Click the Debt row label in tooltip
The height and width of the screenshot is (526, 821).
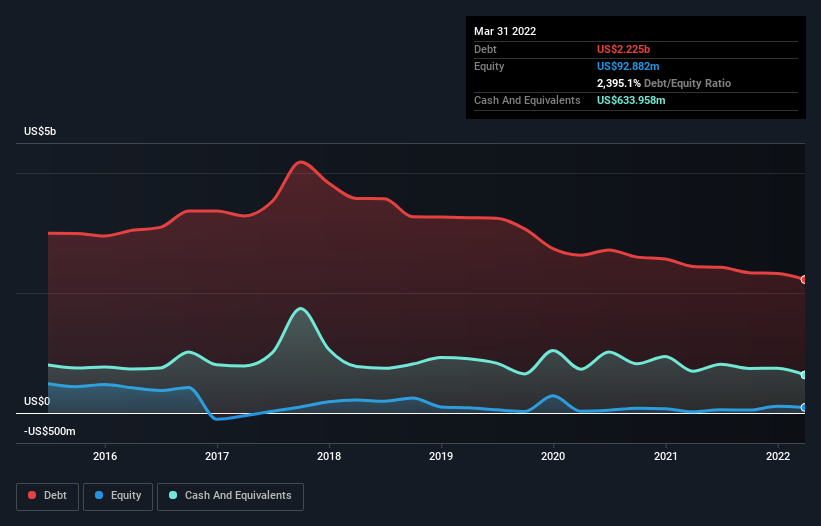coord(485,49)
